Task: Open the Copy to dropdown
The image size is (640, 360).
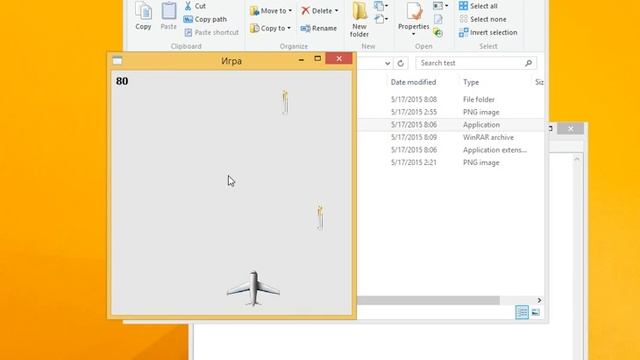Action: pos(270,28)
